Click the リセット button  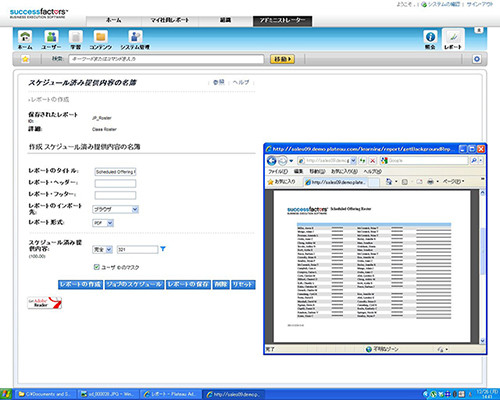coord(243,284)
